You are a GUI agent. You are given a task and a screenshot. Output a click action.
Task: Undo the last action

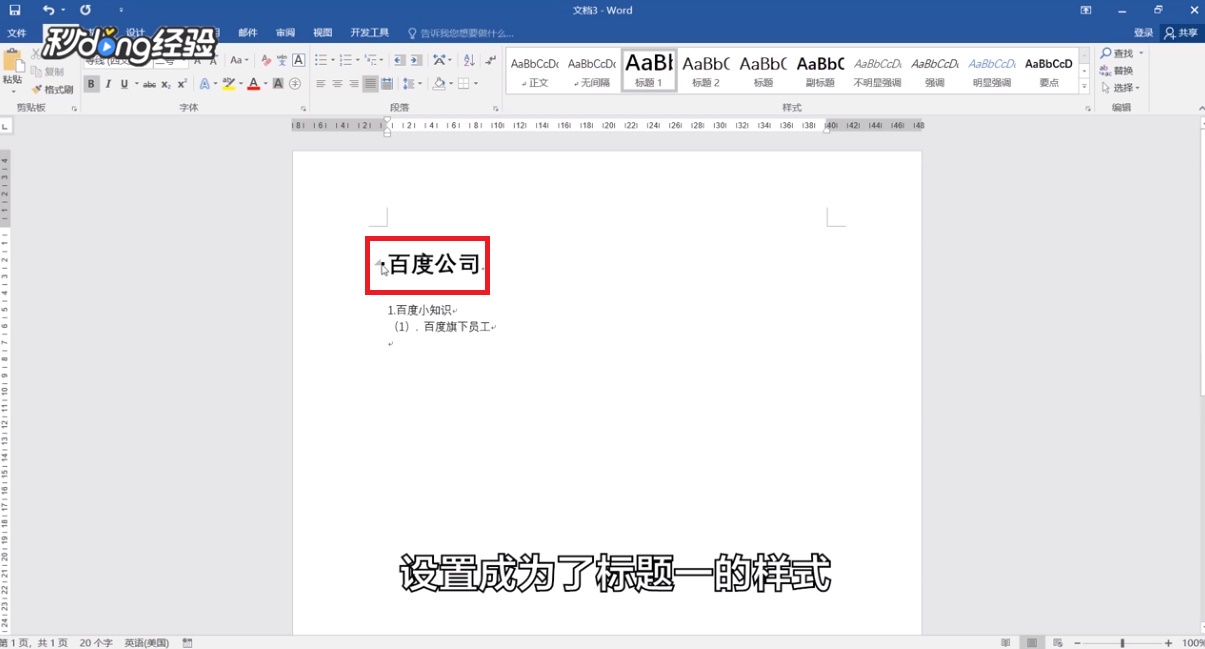point(48,9)
